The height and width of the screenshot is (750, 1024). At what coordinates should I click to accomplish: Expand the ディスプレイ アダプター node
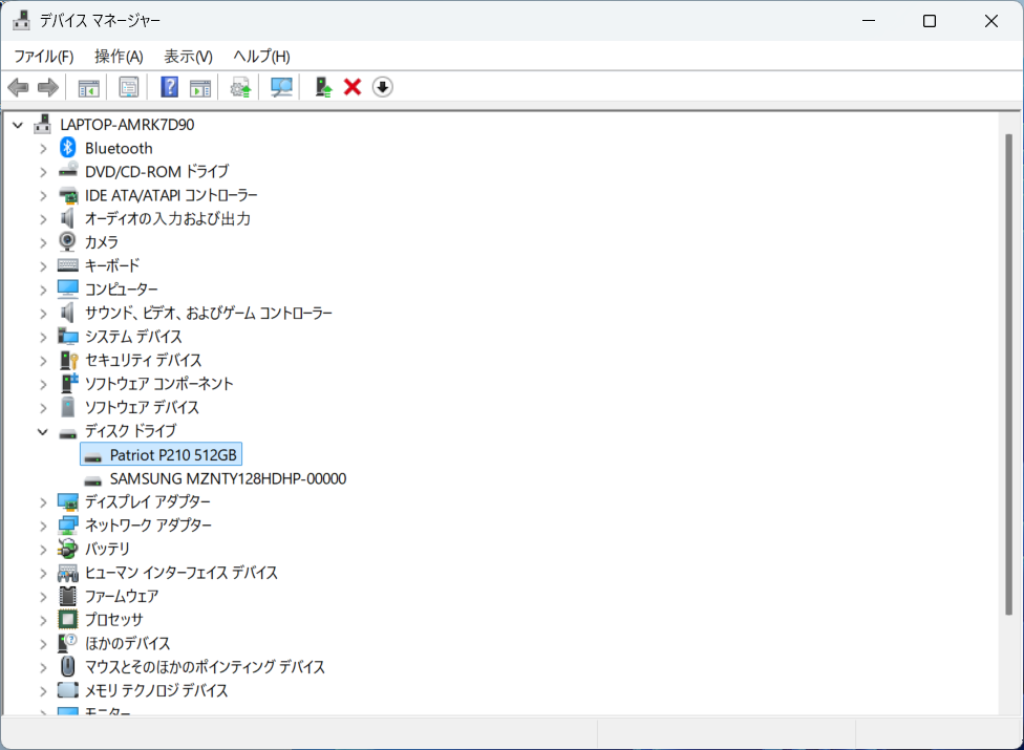(42, 502)
